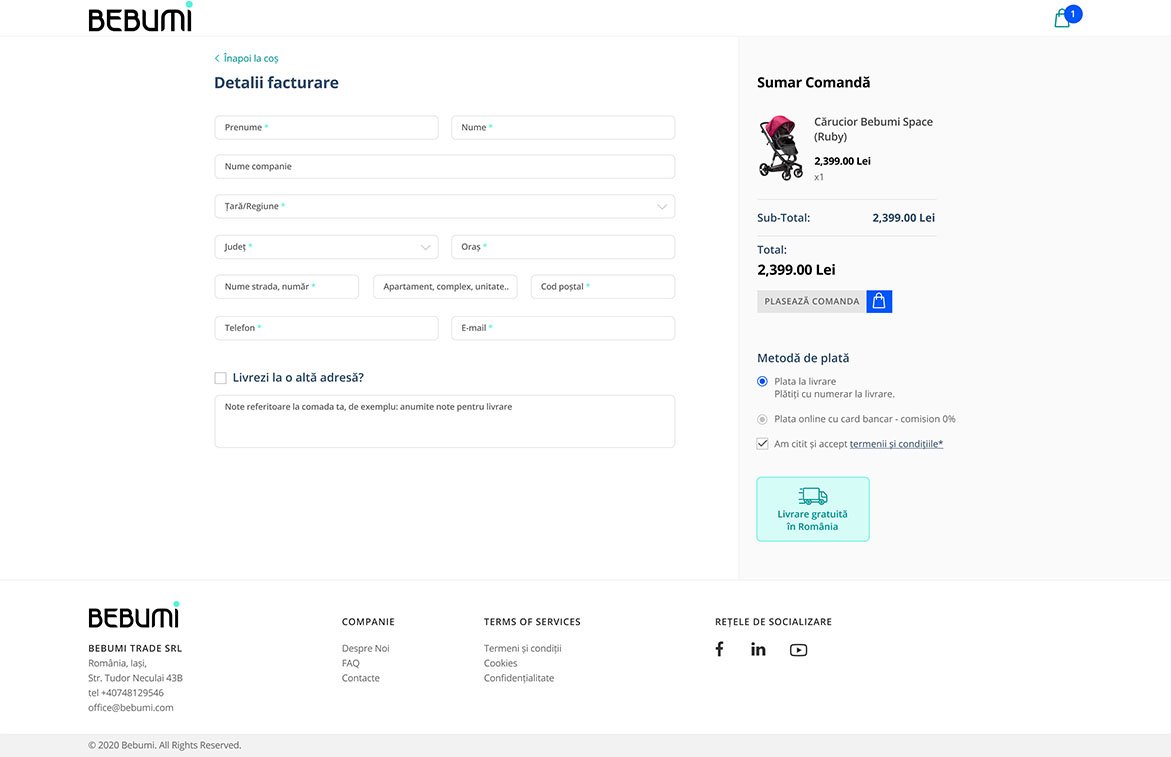Select 'Plata la livrare' payment option
Image resolution: width=1171 pixels, height=757 pixels.
(763, 381)
